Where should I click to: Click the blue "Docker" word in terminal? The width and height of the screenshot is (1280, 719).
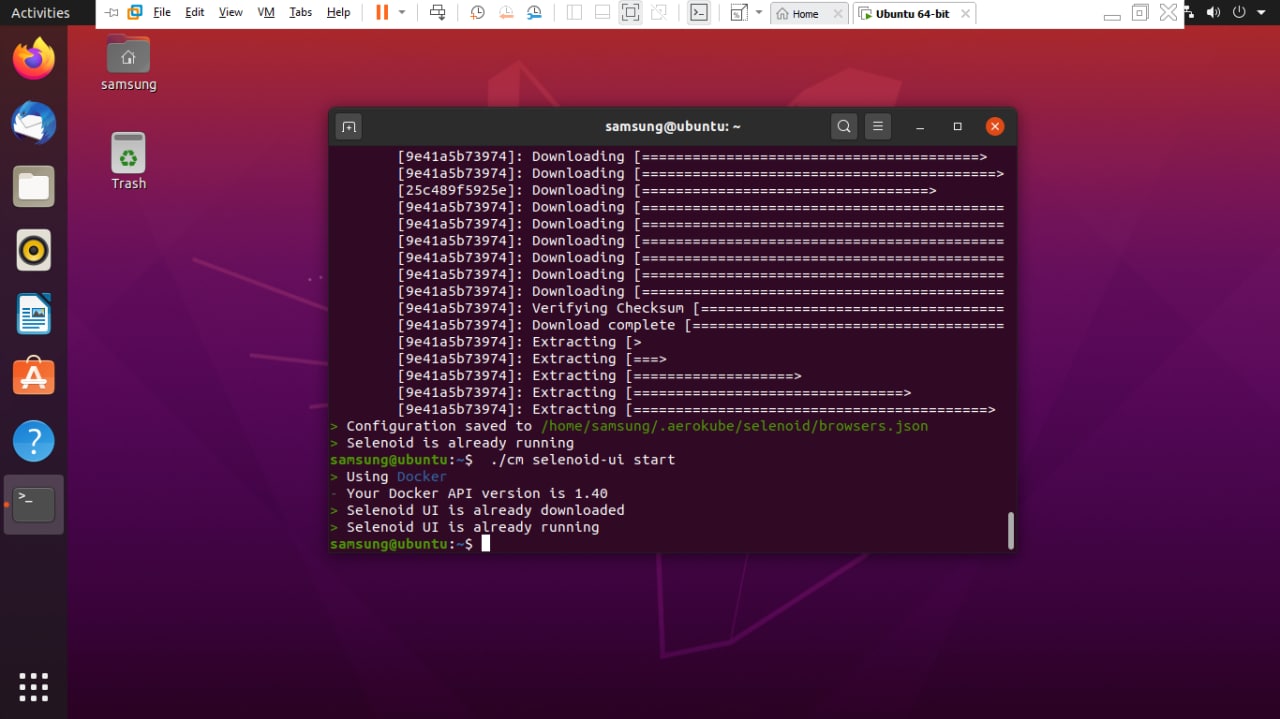tap(422, 477)
